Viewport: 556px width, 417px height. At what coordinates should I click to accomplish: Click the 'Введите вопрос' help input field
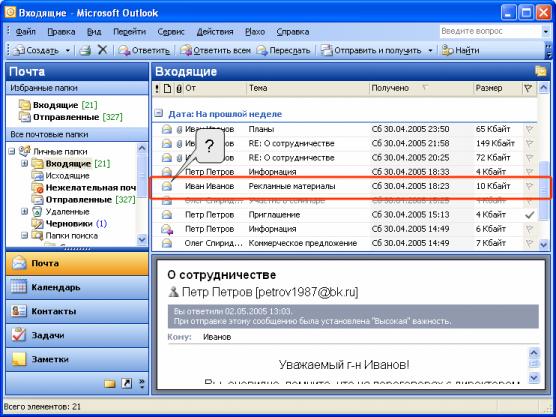click(491, 31)
